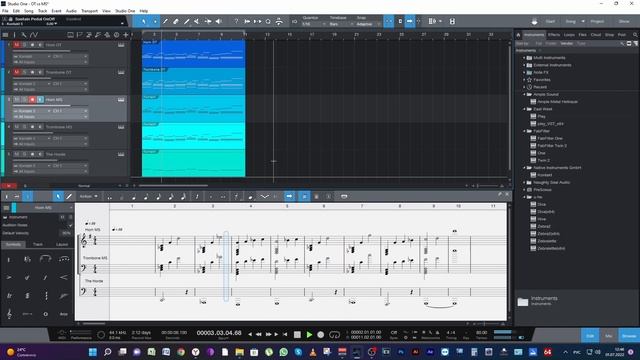Click the Start page button
The width and height of the screenshot is (640, 360).
[x=550, y=21]
